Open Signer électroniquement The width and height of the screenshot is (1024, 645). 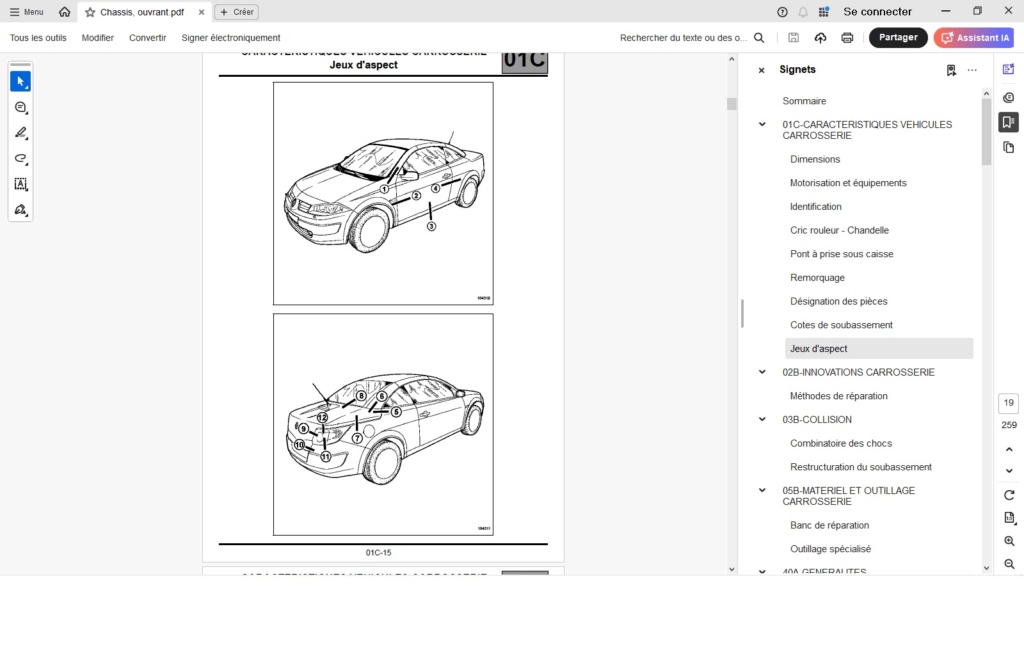tap(231, 38)
